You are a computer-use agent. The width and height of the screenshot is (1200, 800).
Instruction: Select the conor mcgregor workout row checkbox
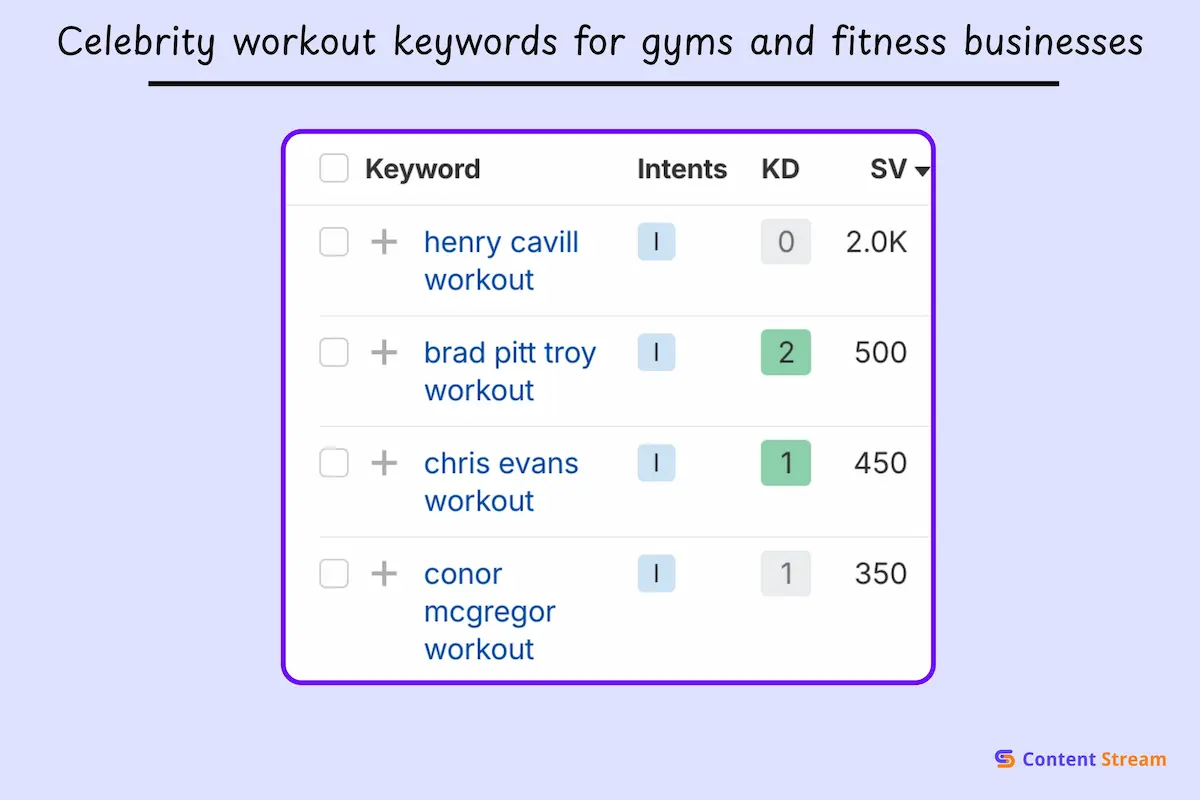click(334, 573)
